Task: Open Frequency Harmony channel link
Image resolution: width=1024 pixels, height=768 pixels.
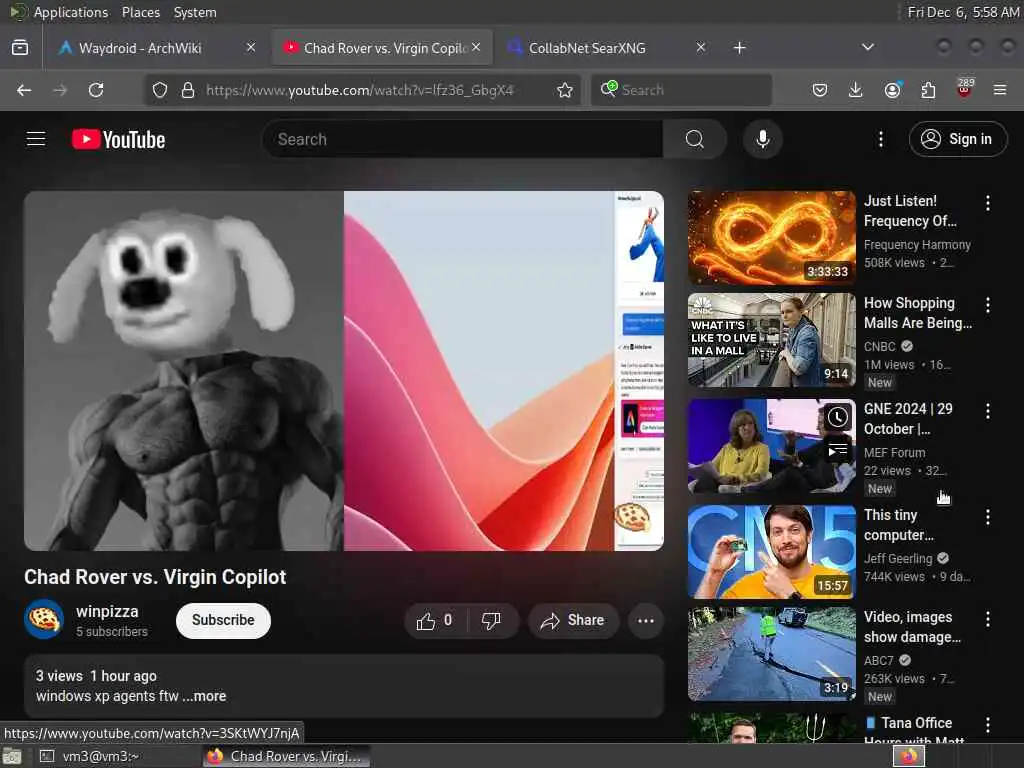Action: click(x=917, y=245)
